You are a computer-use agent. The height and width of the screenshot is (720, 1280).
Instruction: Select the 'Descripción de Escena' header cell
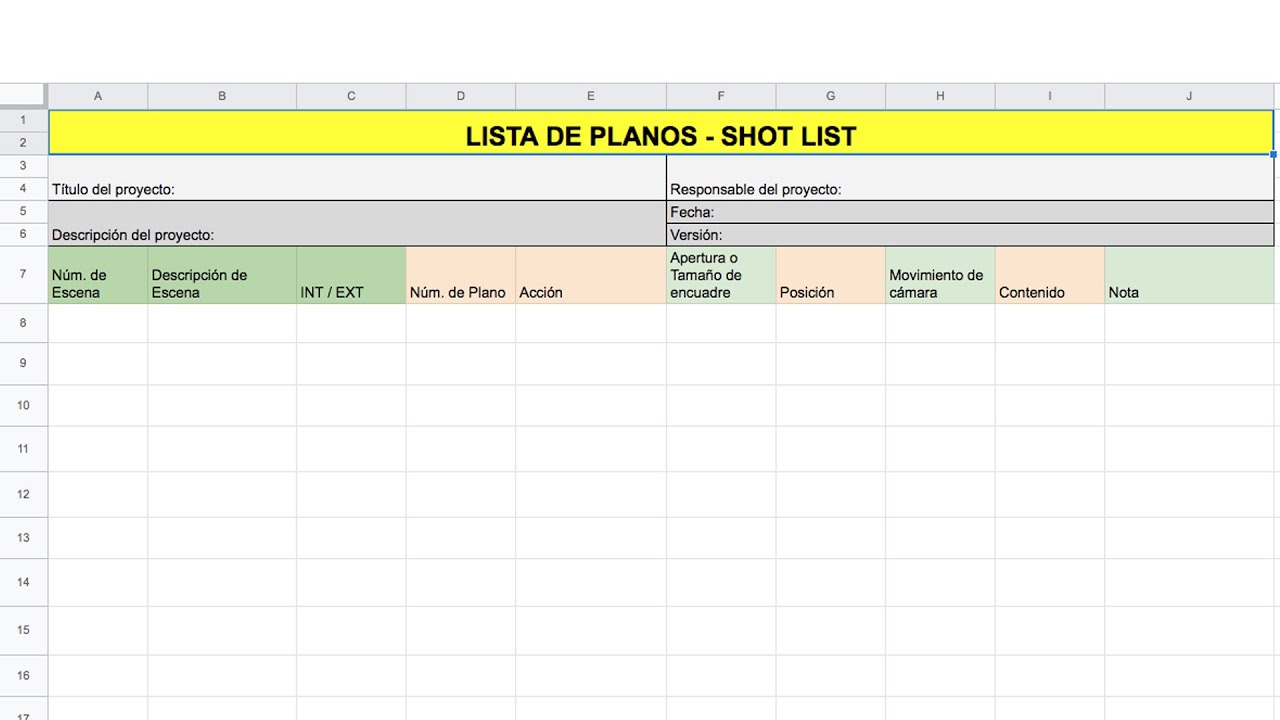(222, 275)
